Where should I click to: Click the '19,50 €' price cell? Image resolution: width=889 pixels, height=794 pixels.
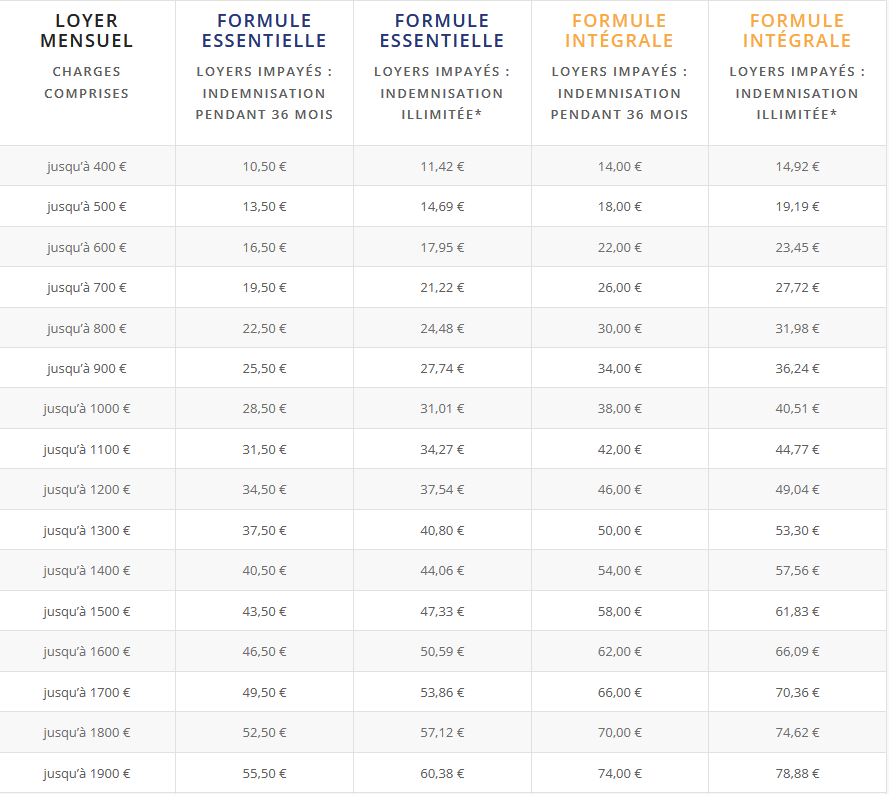pos(264,288)
